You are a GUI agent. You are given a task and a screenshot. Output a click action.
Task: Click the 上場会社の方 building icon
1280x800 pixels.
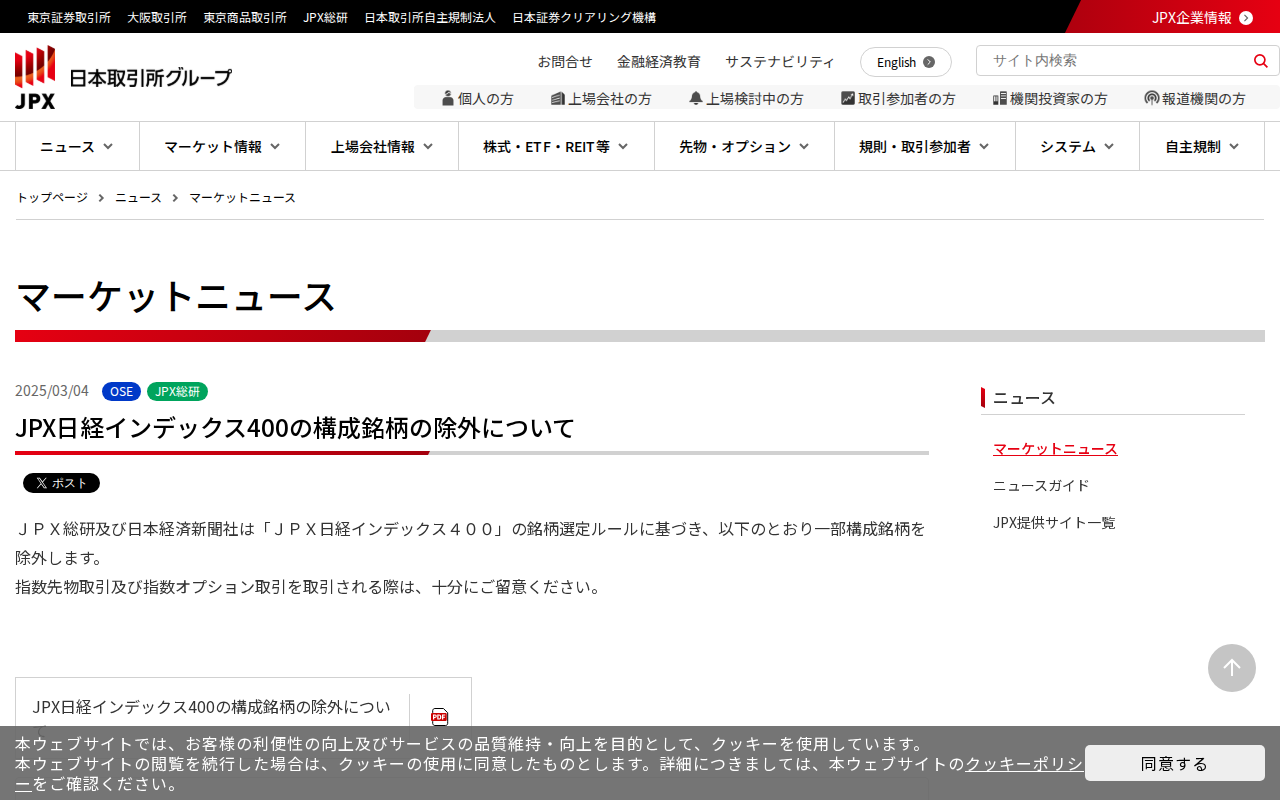(x=558, y=98)
